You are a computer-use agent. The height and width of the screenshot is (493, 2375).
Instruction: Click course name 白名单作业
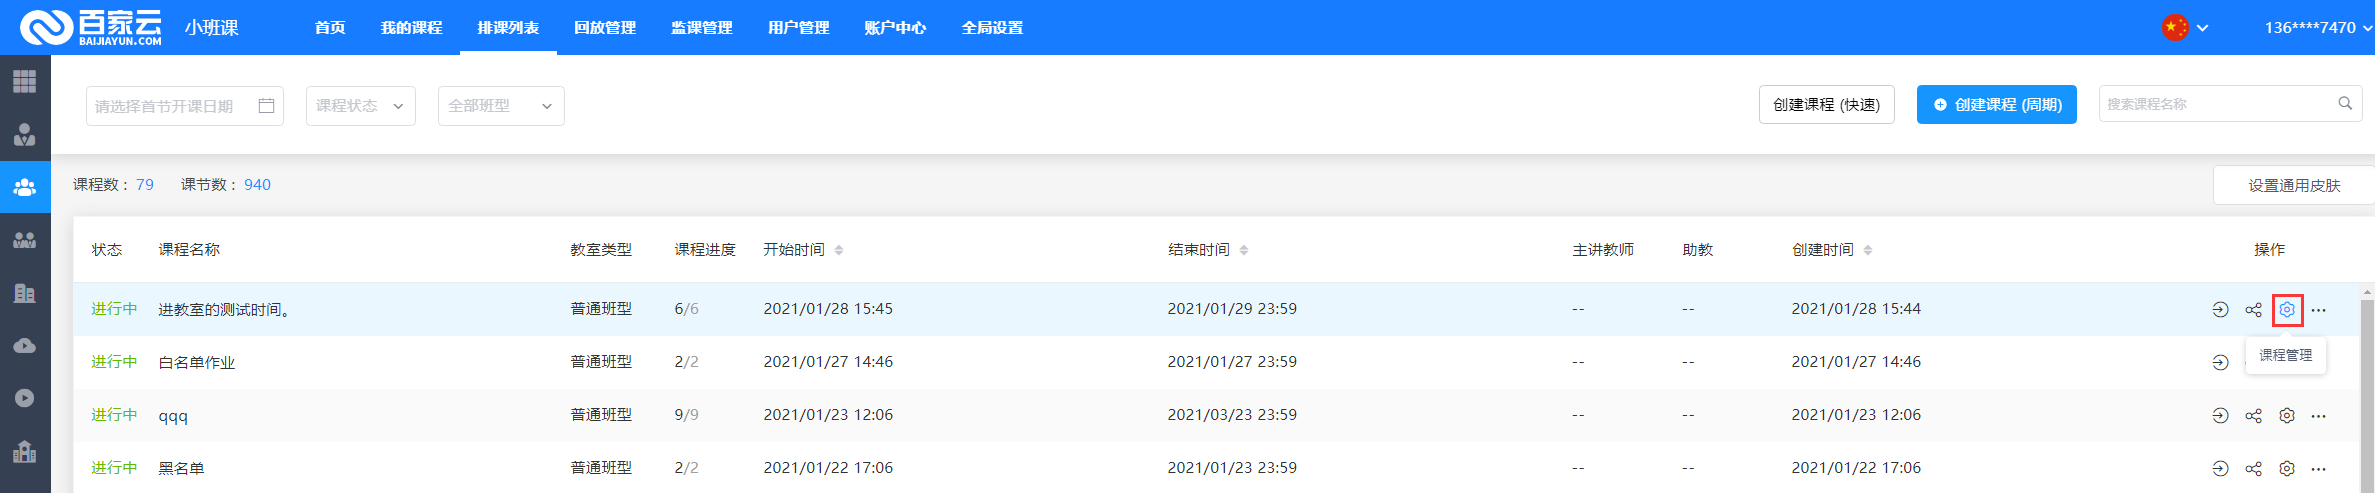[197, 362]
